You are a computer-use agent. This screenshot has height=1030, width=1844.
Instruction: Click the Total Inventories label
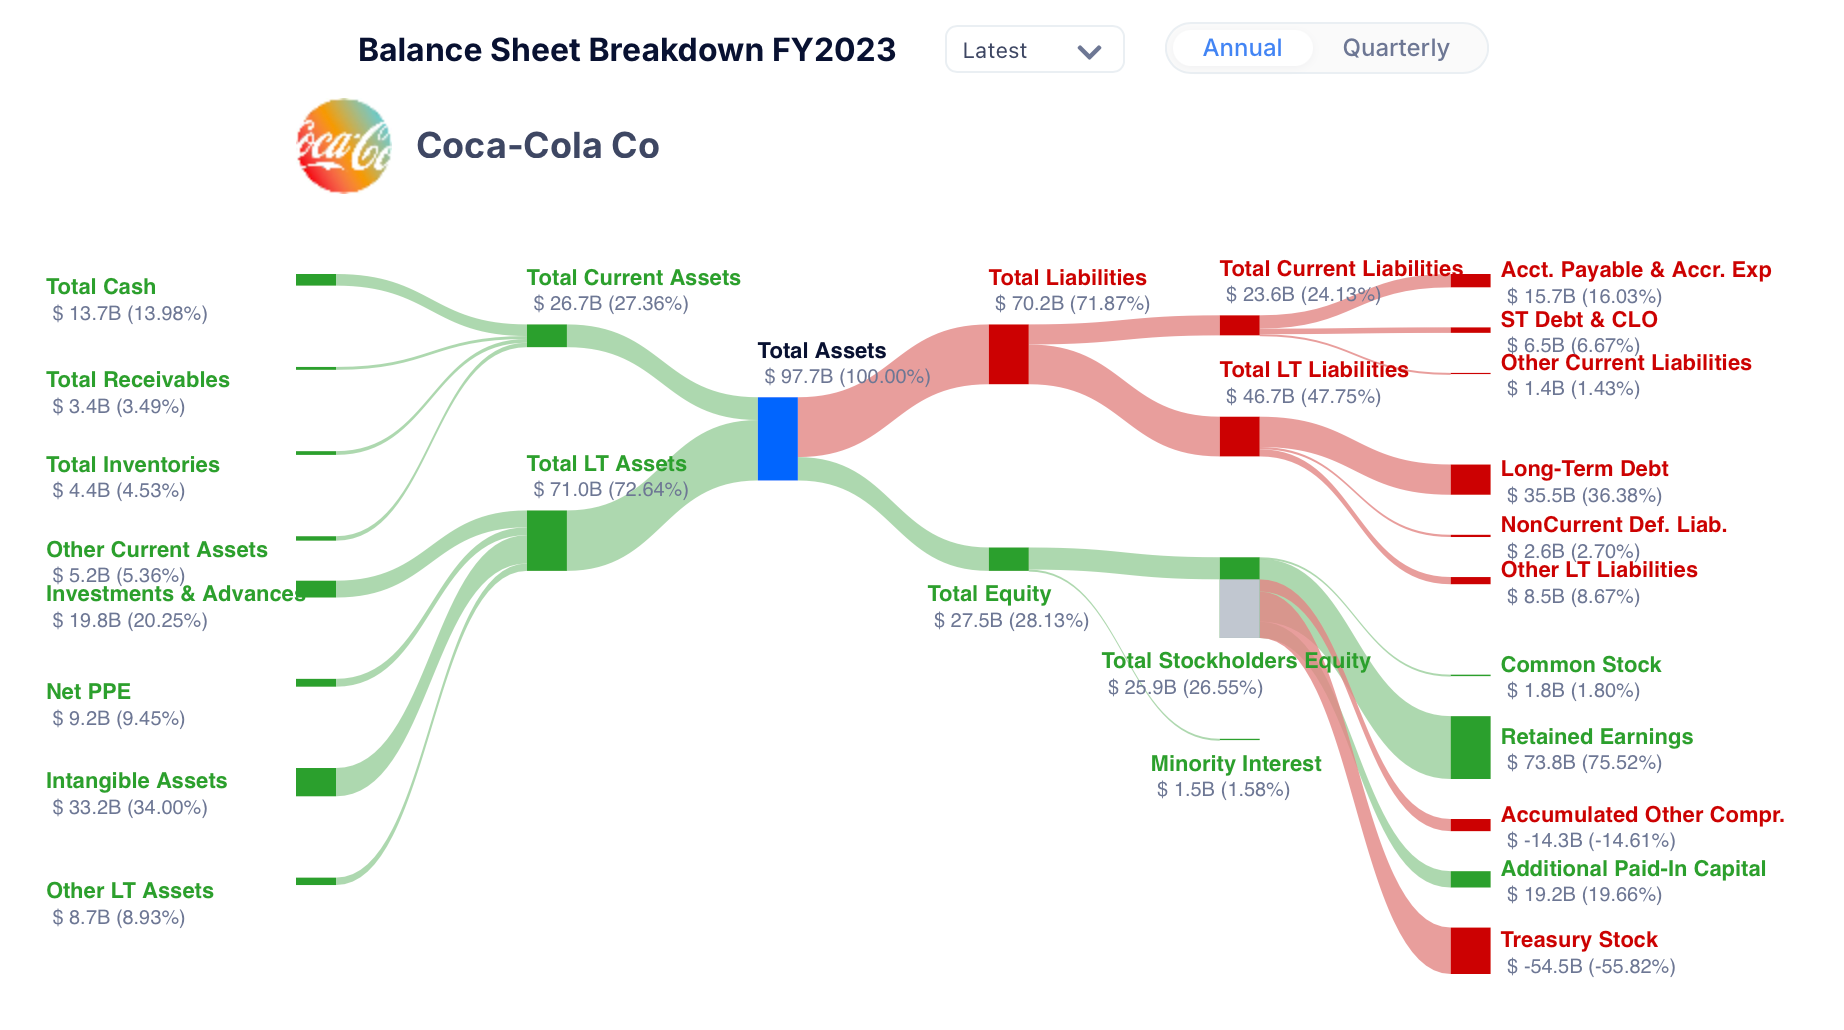(x=133, y=465)
